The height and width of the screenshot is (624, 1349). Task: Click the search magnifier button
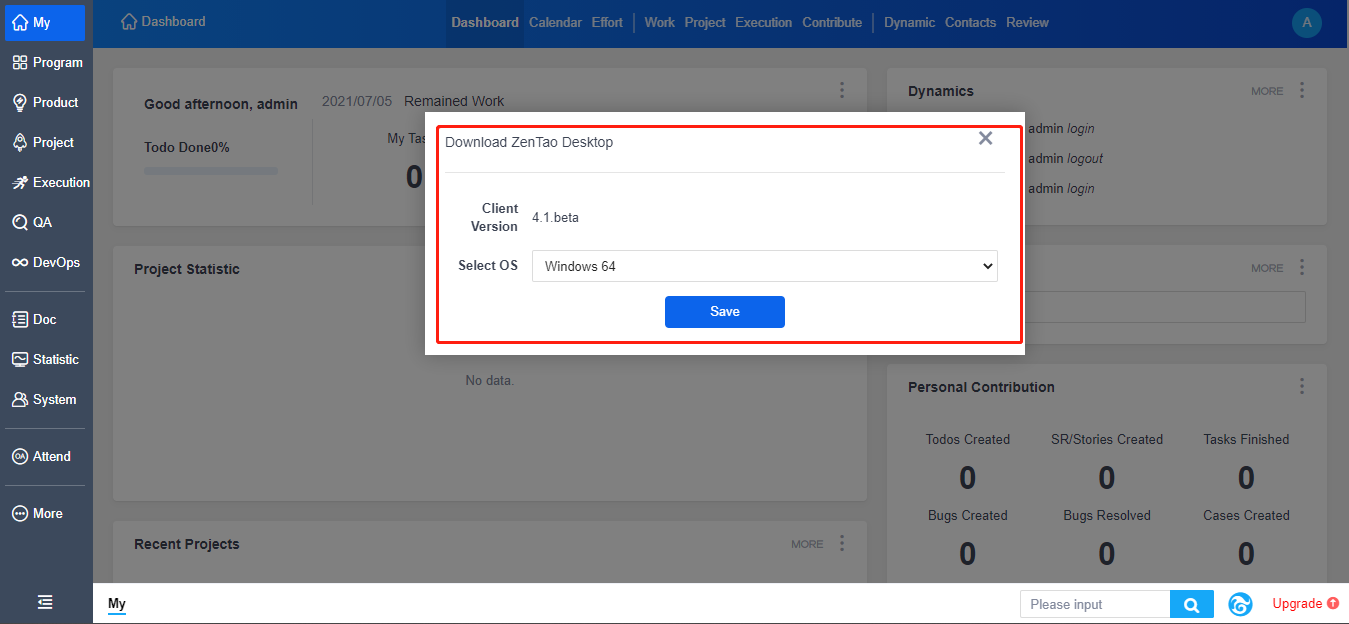pyautogui.click(x=1192, y=604)
